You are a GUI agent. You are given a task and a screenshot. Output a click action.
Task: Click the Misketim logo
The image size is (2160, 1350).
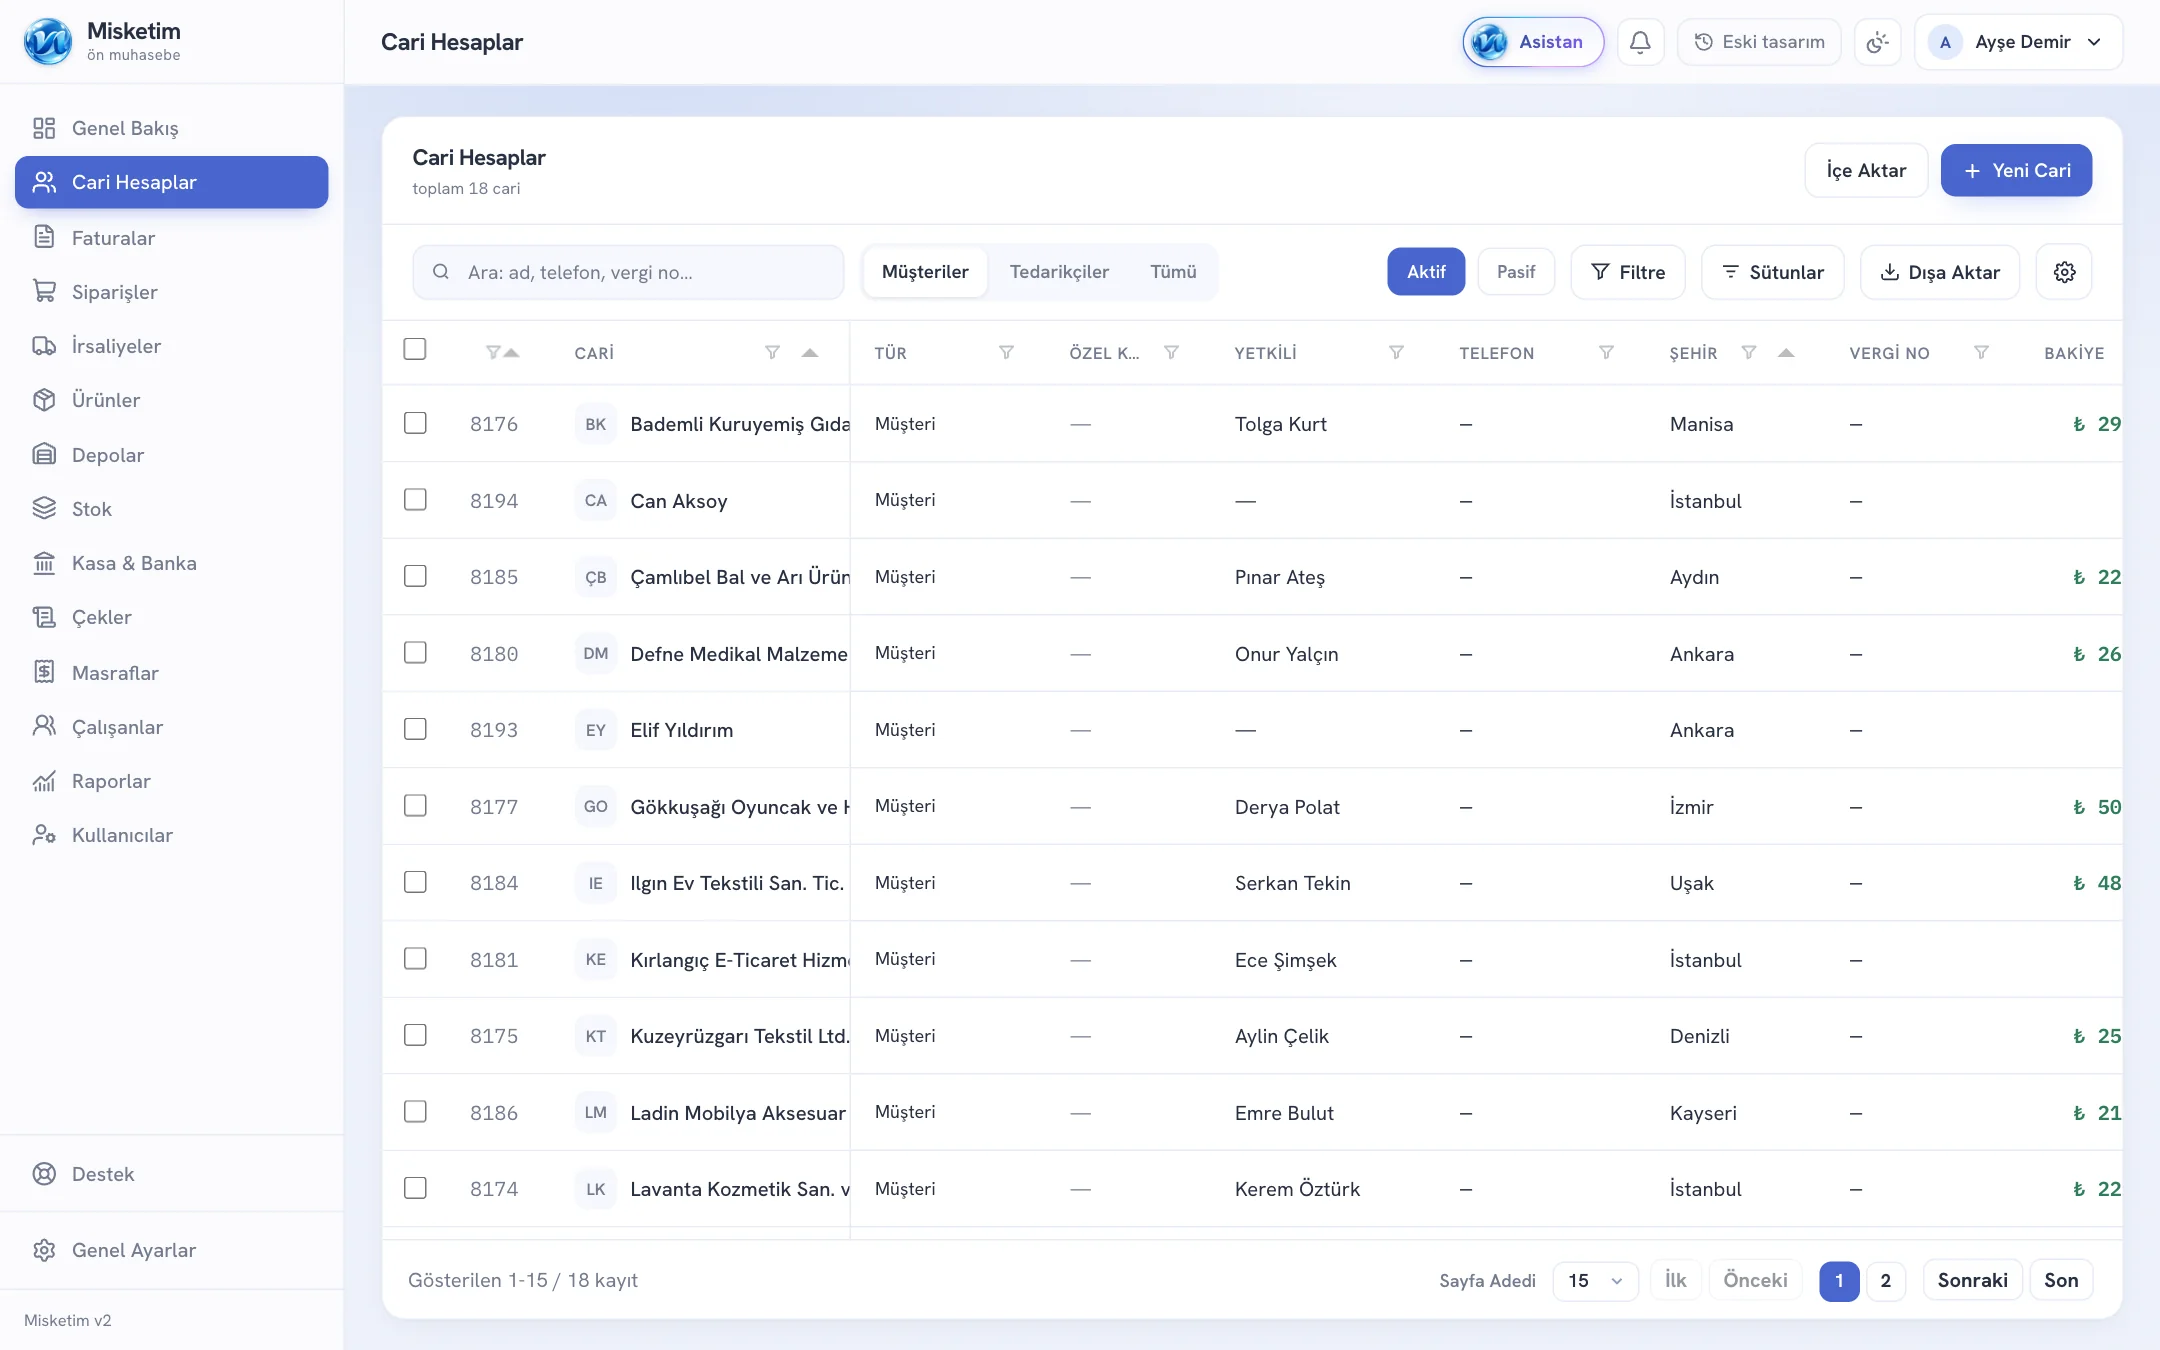coord(48,42)
